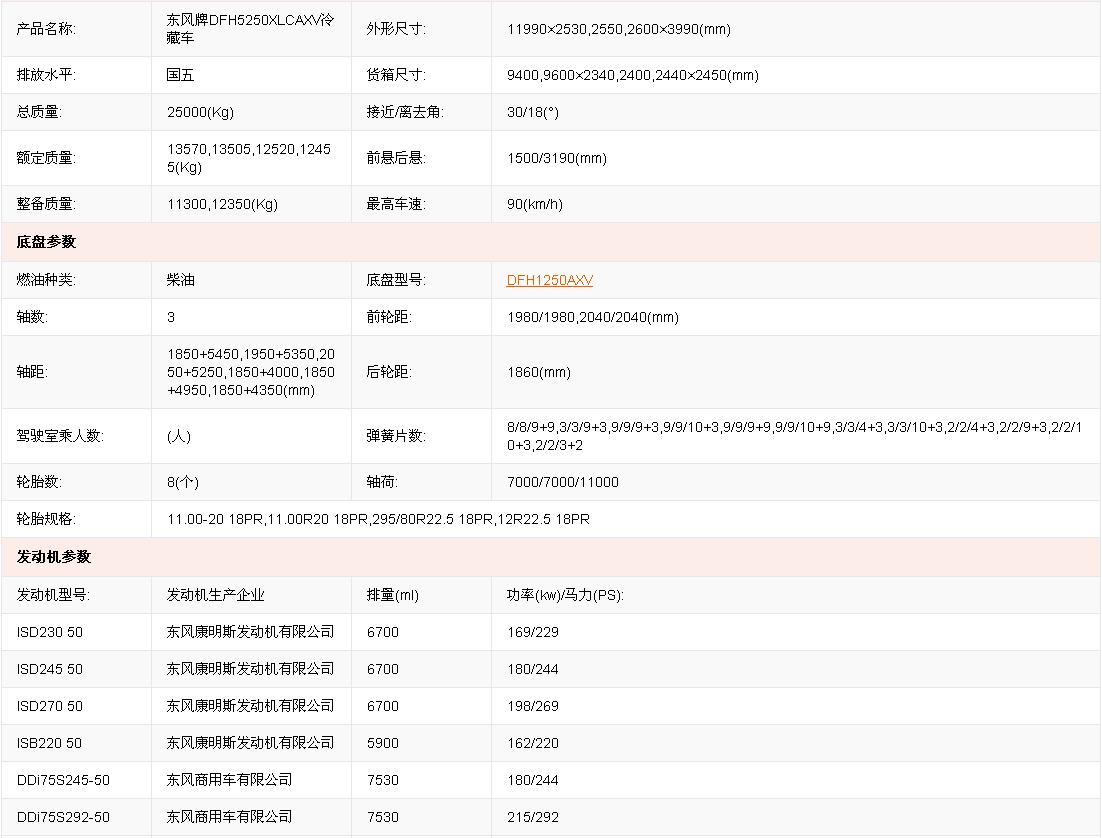Image resolution: width=1102 pixels, height=838 pixels.
Task: Click the 发动机型号 column header
Action: (x=53, y=595)
